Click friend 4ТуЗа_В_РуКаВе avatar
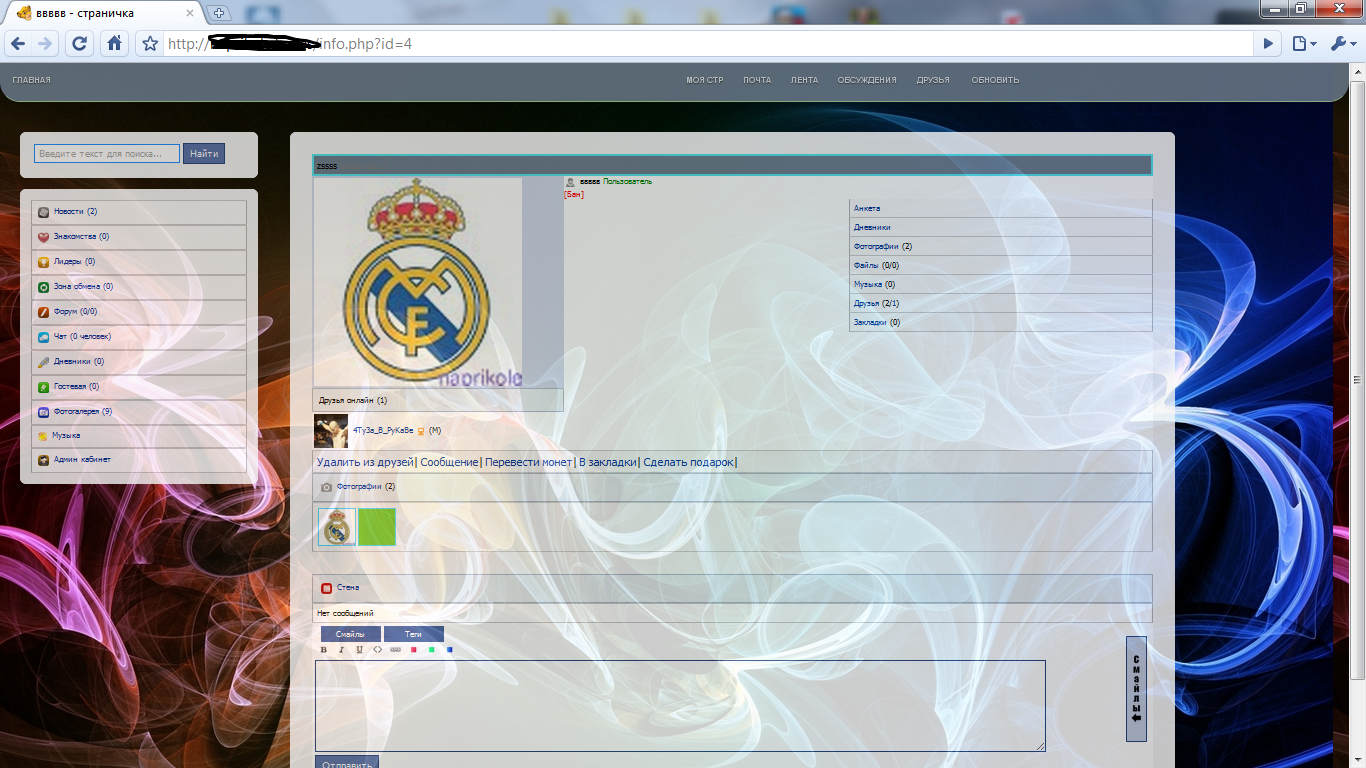The height and width of the screenshot is (768, 1366). (x=331, y=431)
